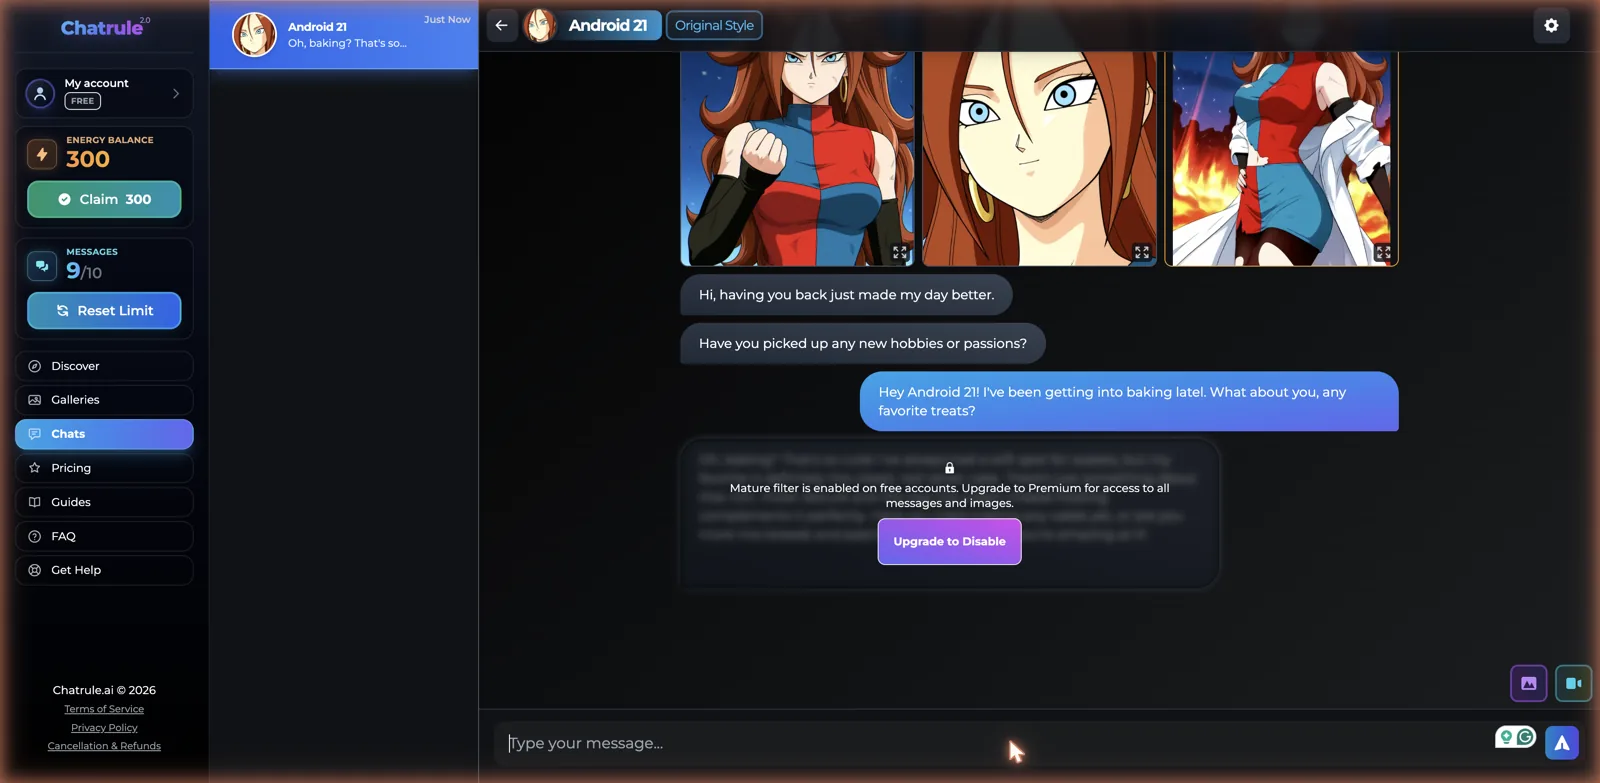Click the messages chat bubble icon
Image resolution: width=1600 pixels, height=783 pixels.
(x=42, y=266)
